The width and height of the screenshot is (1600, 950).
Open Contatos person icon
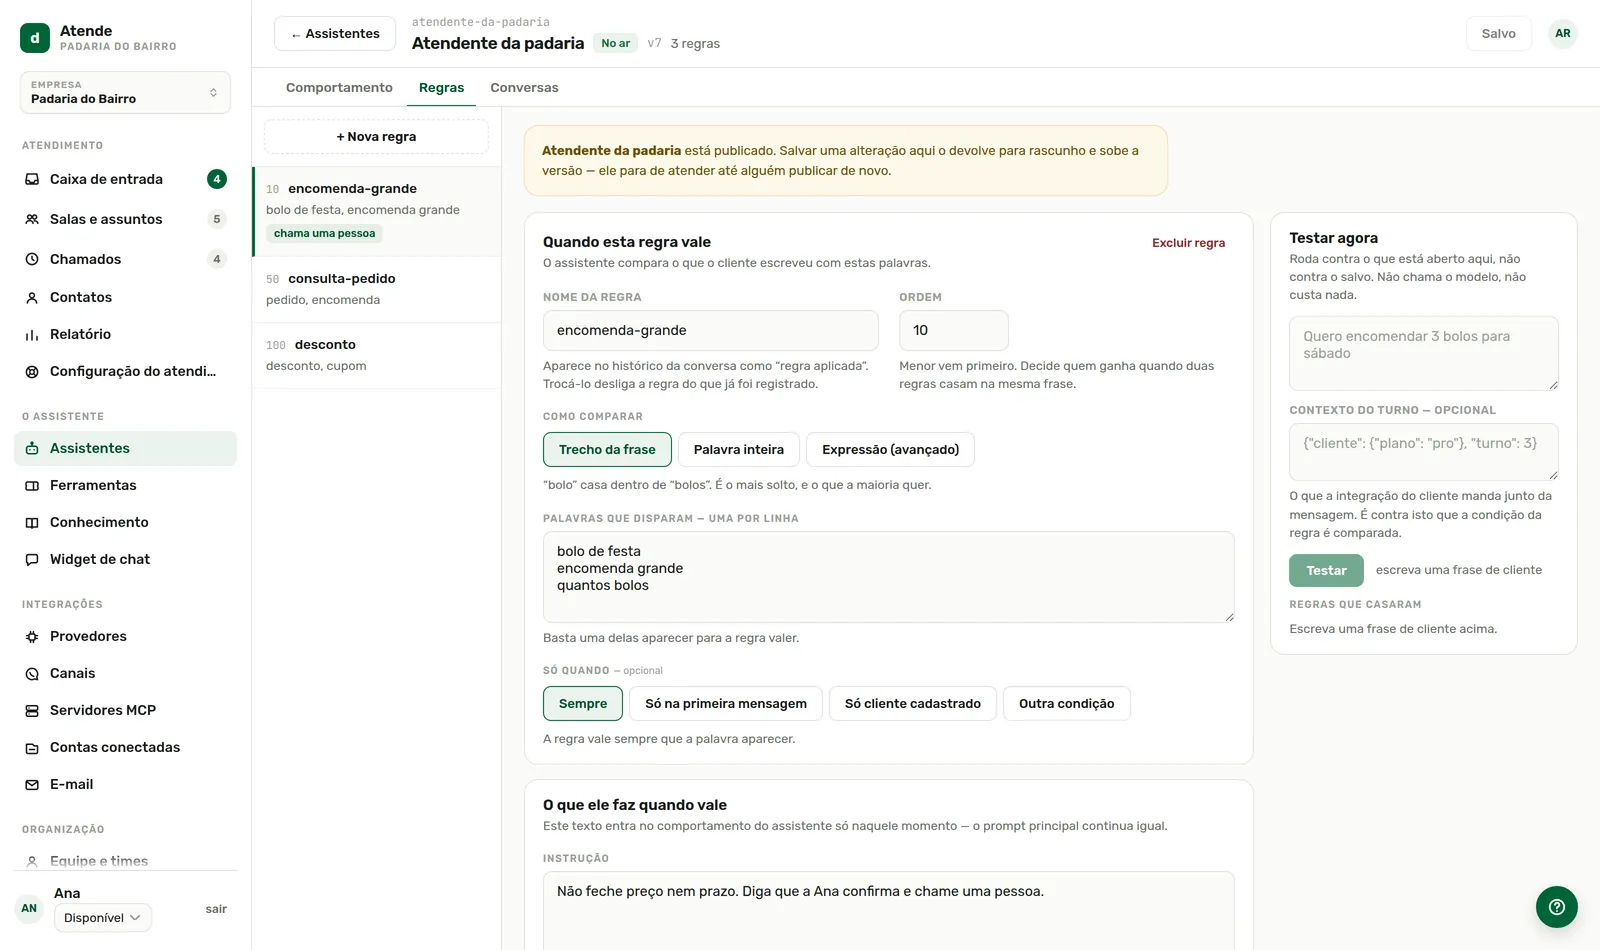(32, 297)
